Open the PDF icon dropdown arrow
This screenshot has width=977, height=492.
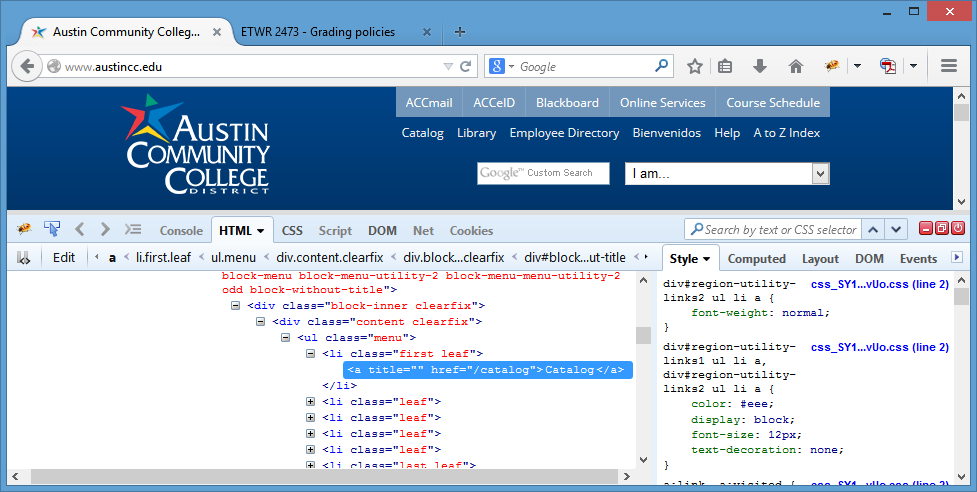pos(913,66)
